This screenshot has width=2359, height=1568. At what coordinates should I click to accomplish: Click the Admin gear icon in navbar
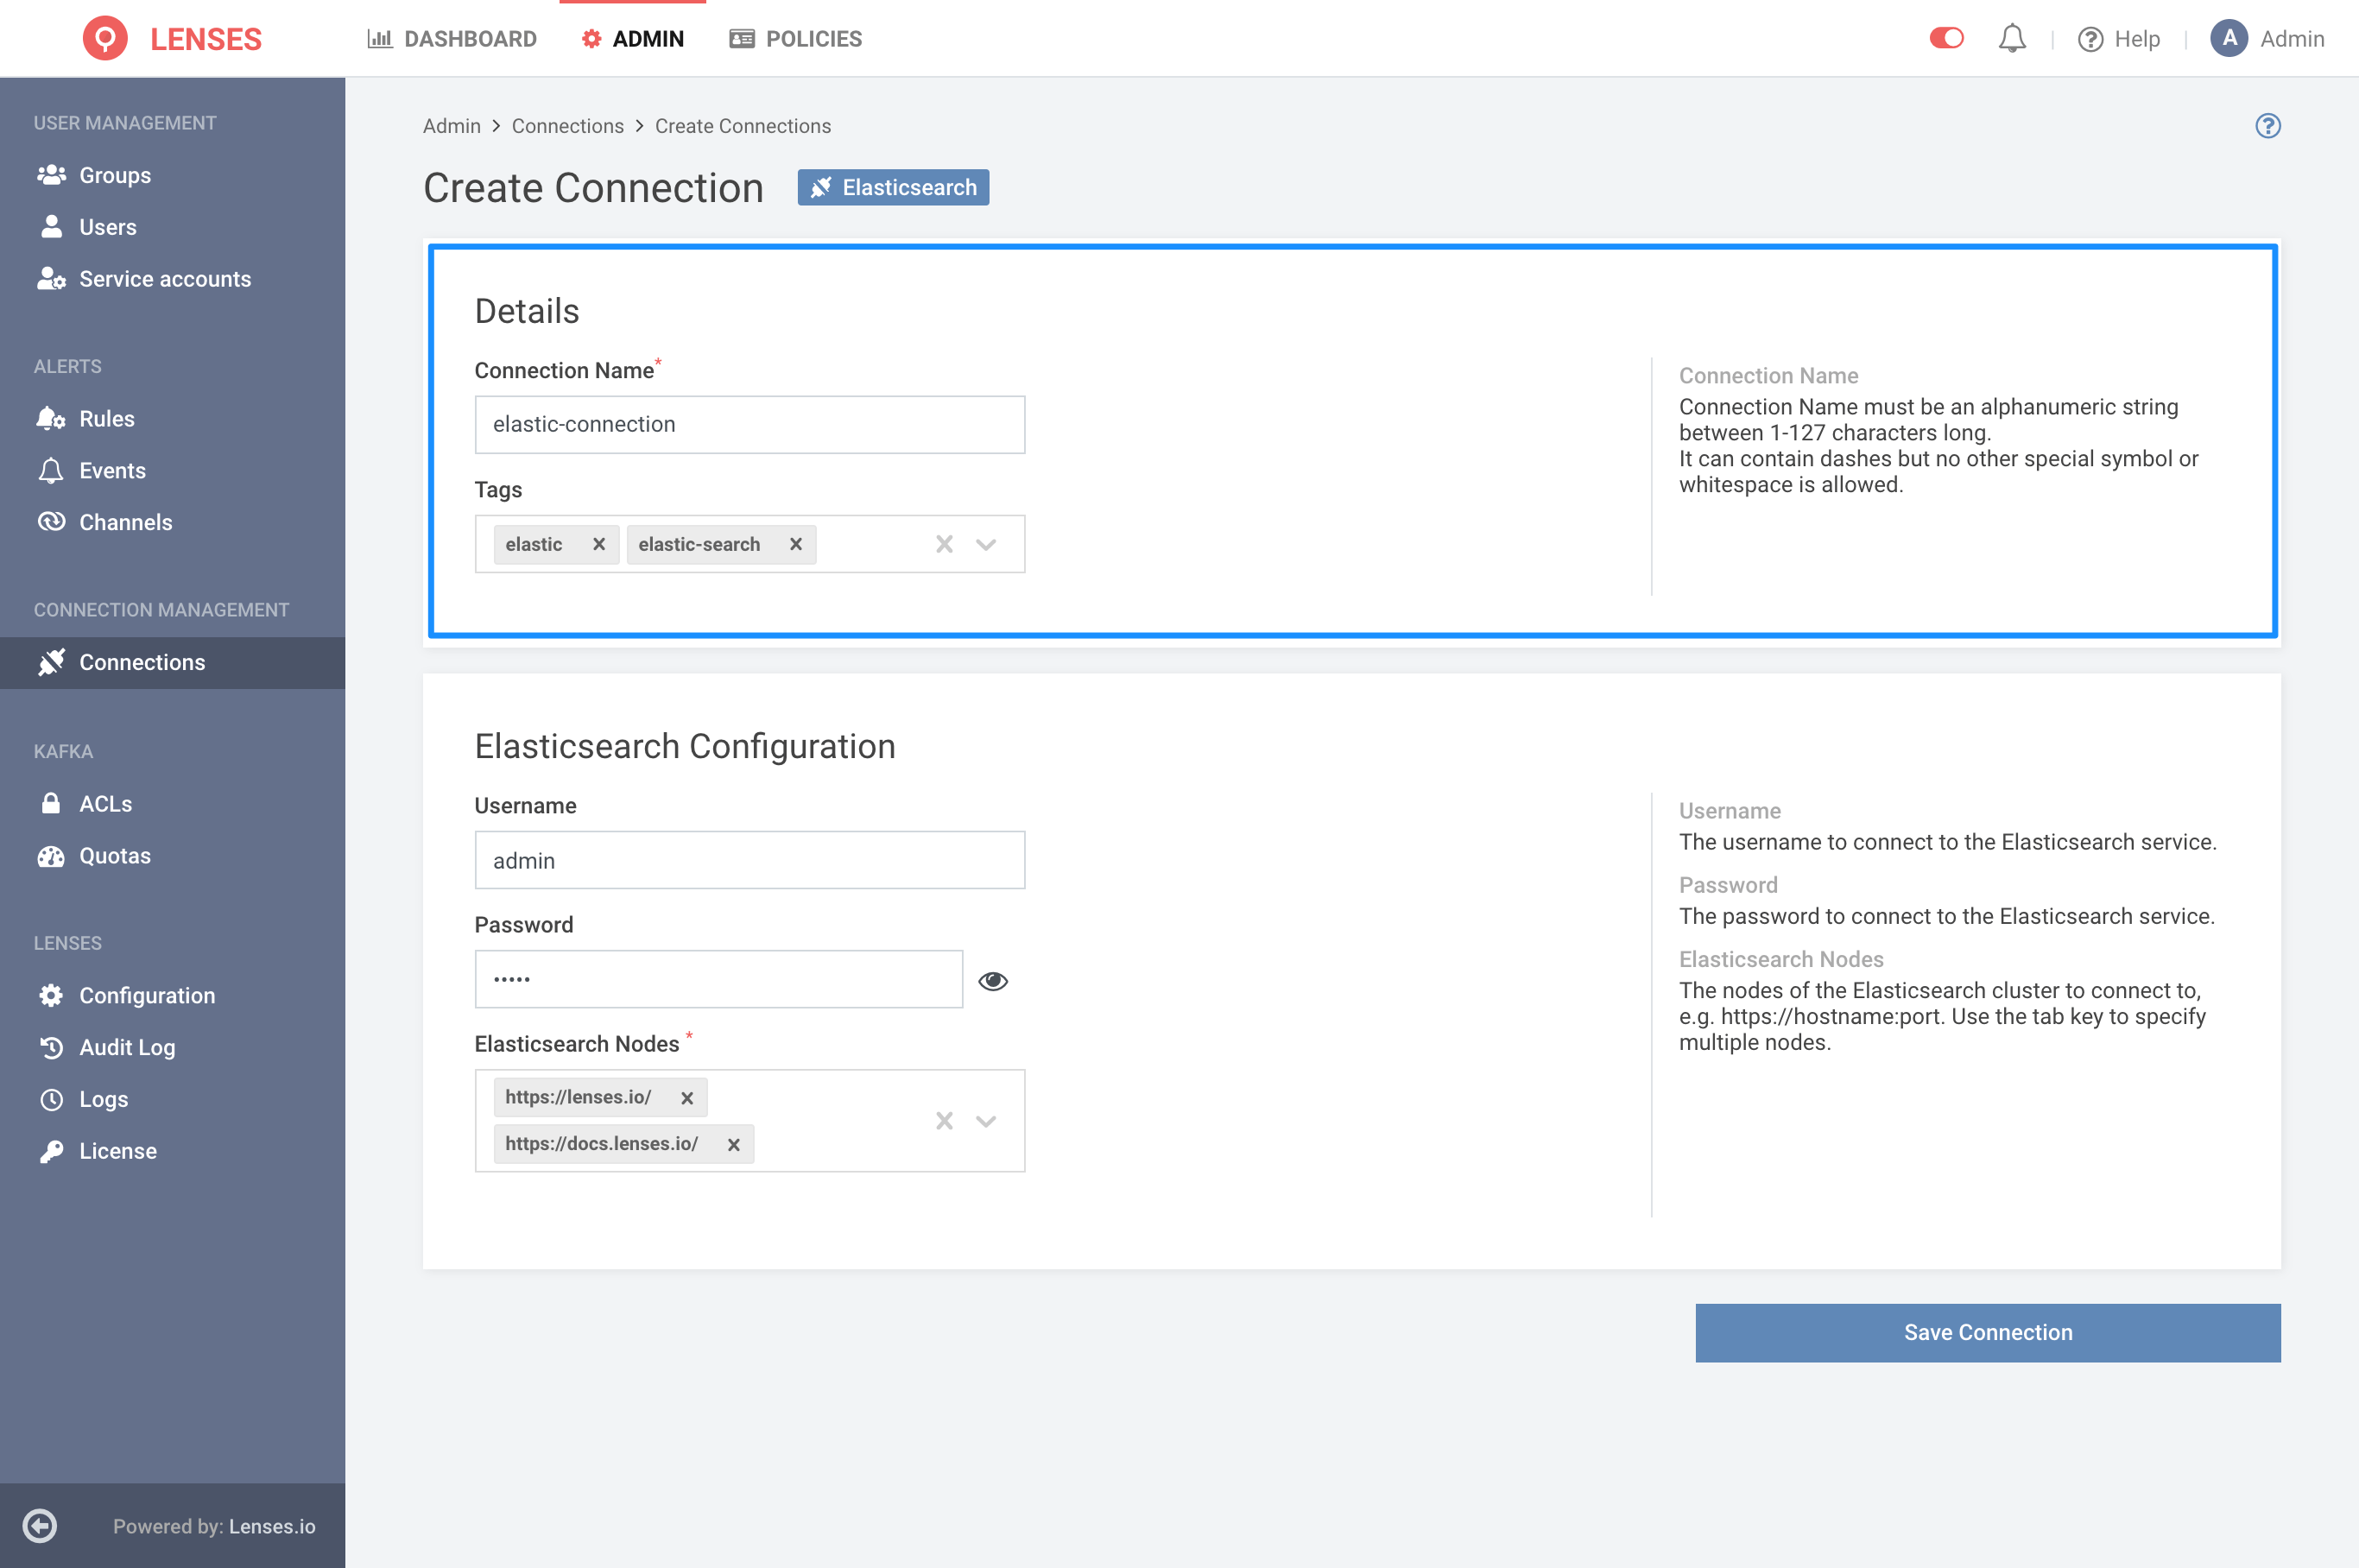point(591,38)
